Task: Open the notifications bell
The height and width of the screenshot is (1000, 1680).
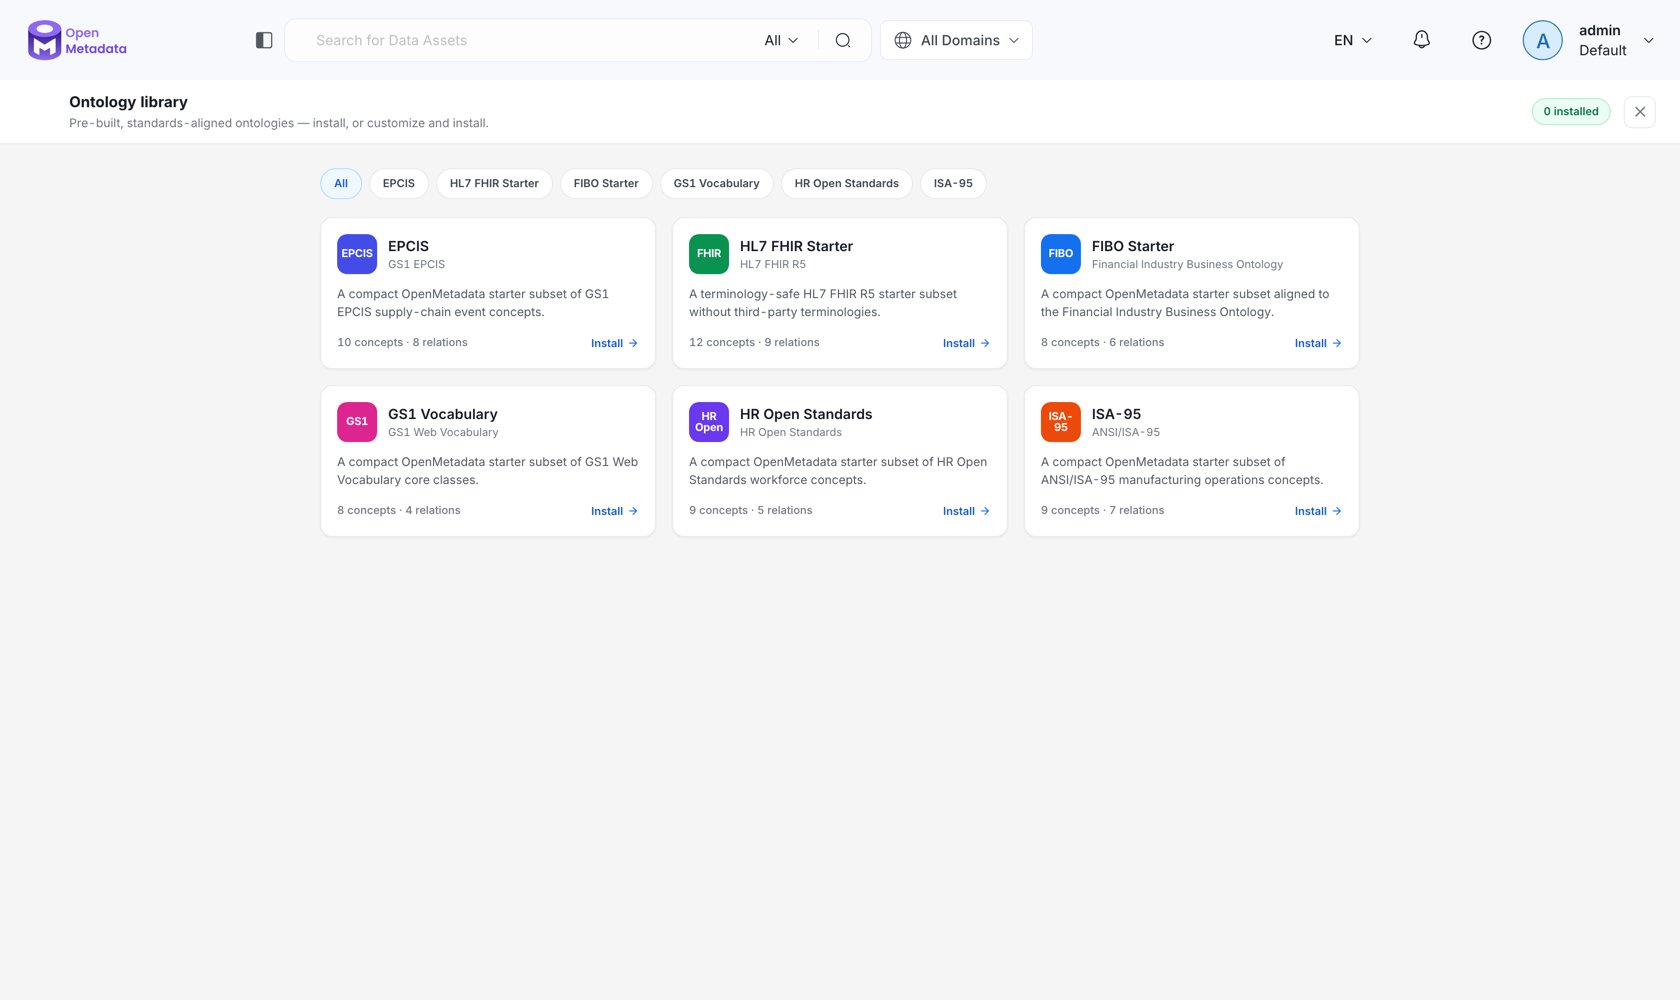Action: pos(1421,40)
